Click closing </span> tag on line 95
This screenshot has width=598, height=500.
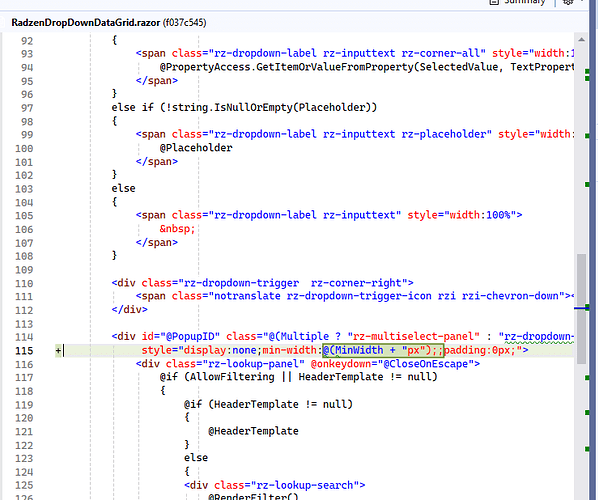pyautogui.click(x=156, y=80)
